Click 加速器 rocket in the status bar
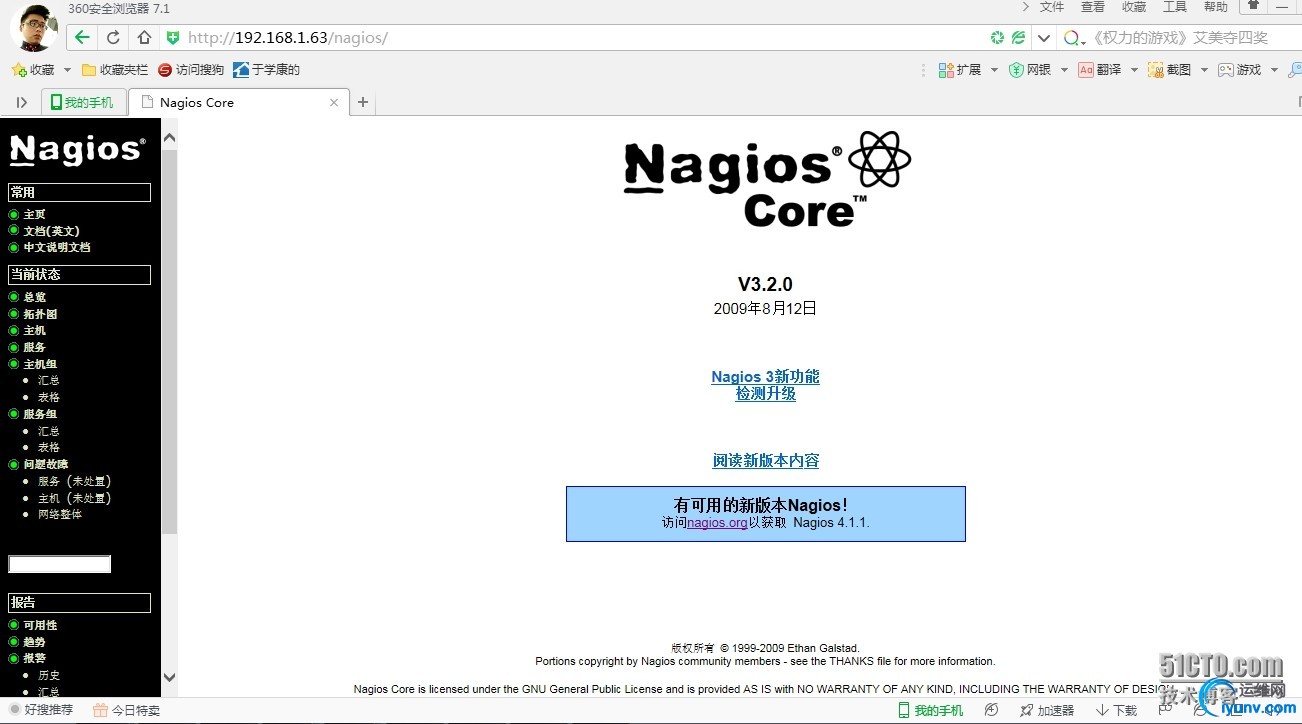This screenshot has width=1302, height=724. click(x=1046, y=710)
